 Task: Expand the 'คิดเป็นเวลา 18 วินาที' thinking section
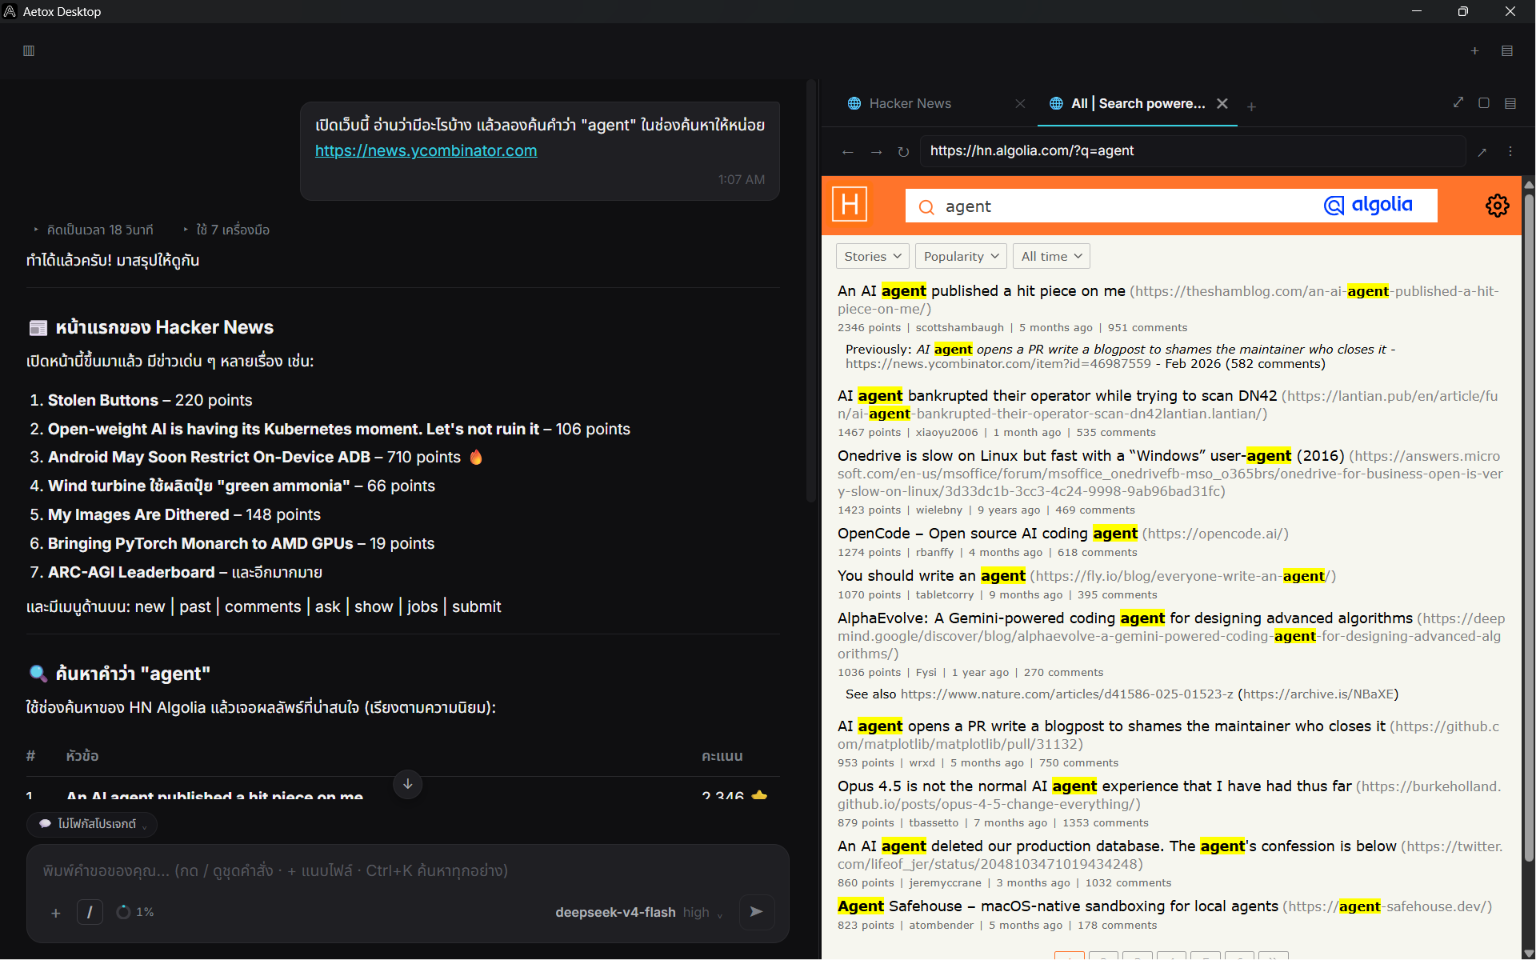point(93,230)
